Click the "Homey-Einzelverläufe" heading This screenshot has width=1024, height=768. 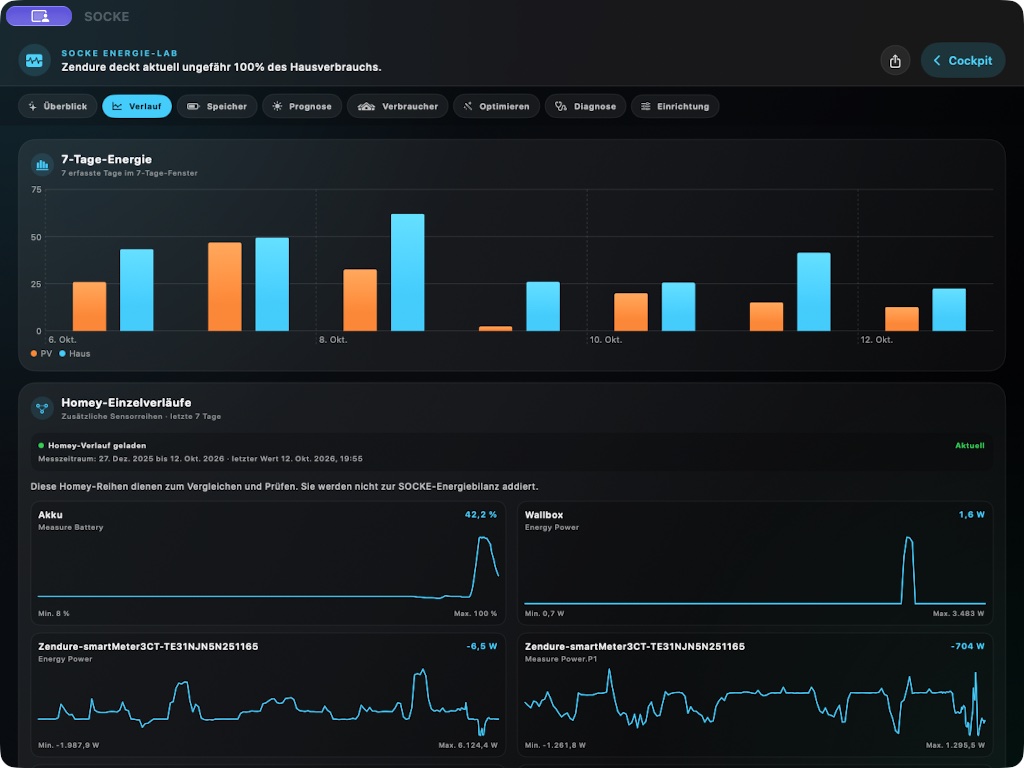click(x=126, y=402)
